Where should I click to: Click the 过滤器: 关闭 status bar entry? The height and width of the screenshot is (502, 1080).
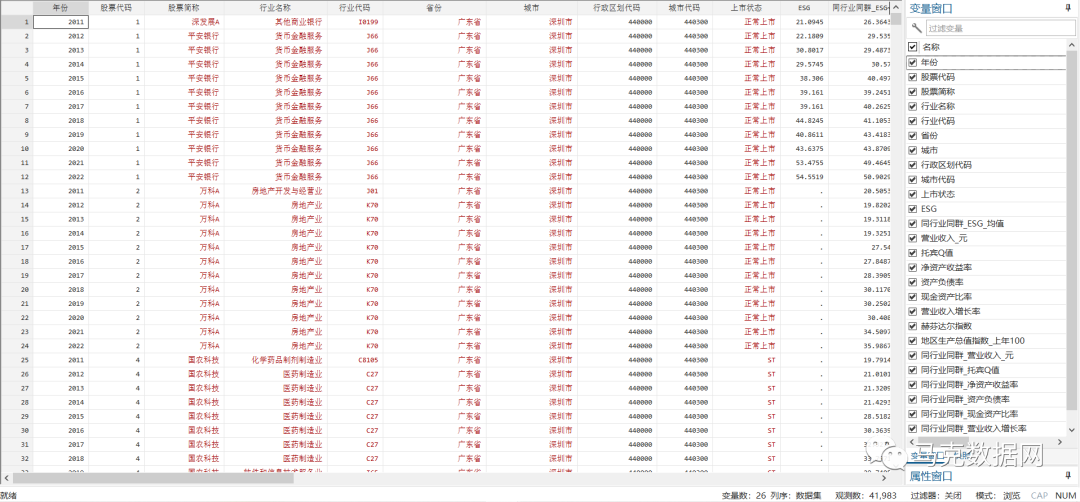936,495
